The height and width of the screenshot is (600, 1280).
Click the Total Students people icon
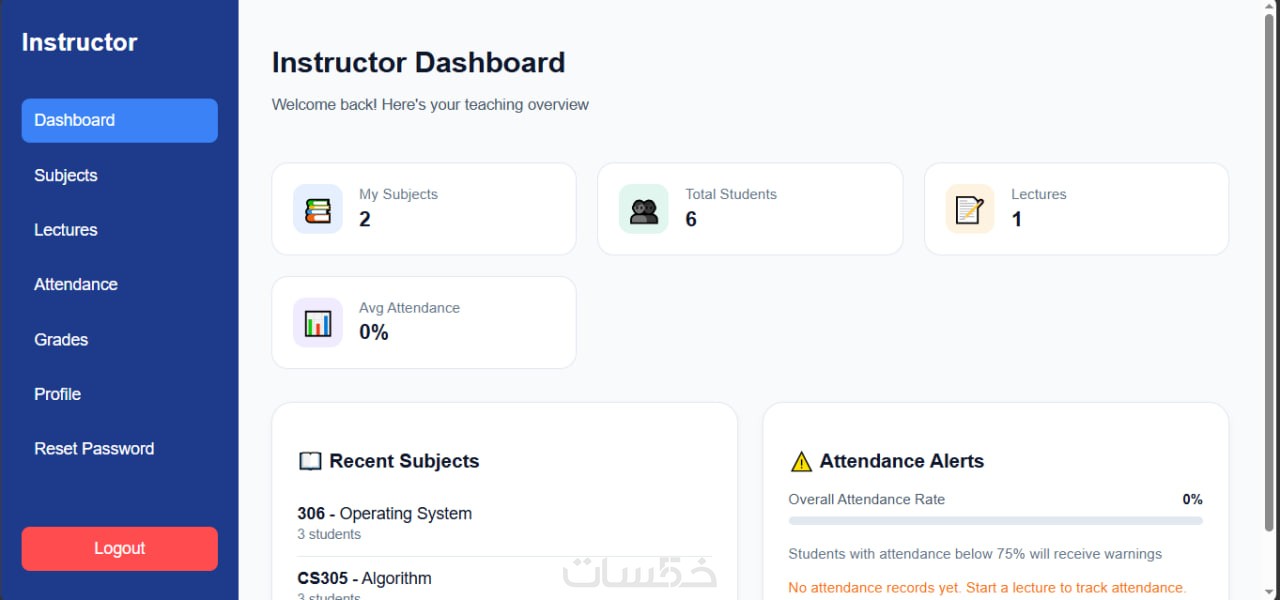click(x=644, y=209)
